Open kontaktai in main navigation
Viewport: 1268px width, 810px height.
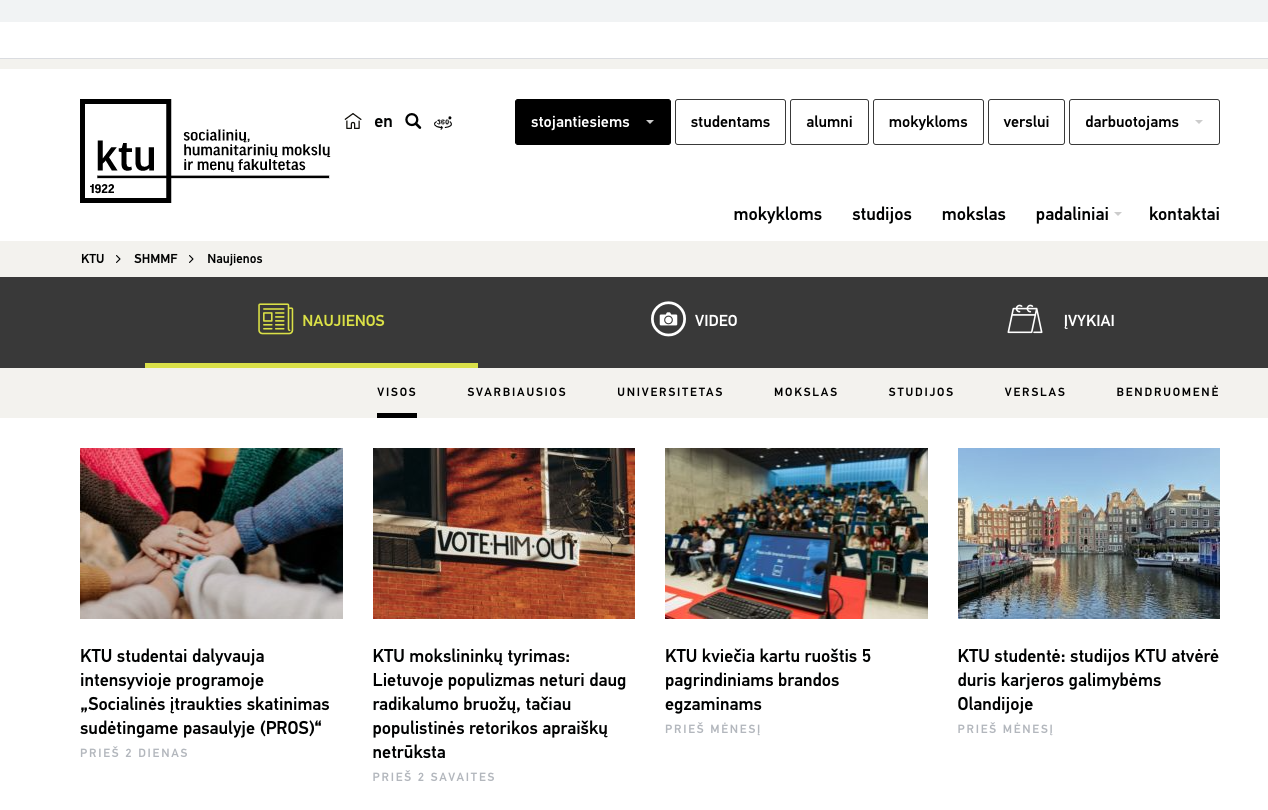pos(1184,214)
